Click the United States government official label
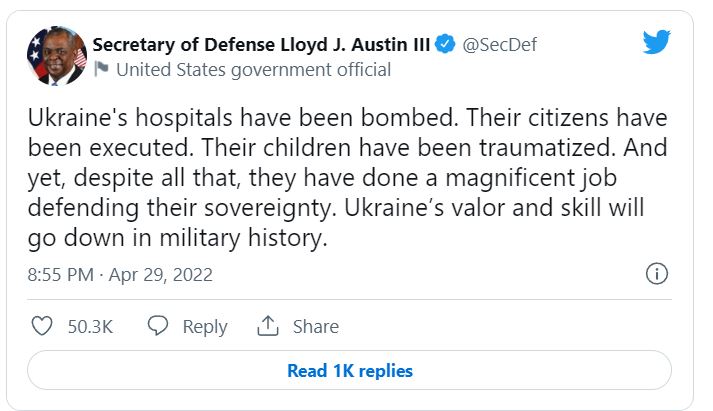The width and height of the screenshot is (713, 411). 254,70
